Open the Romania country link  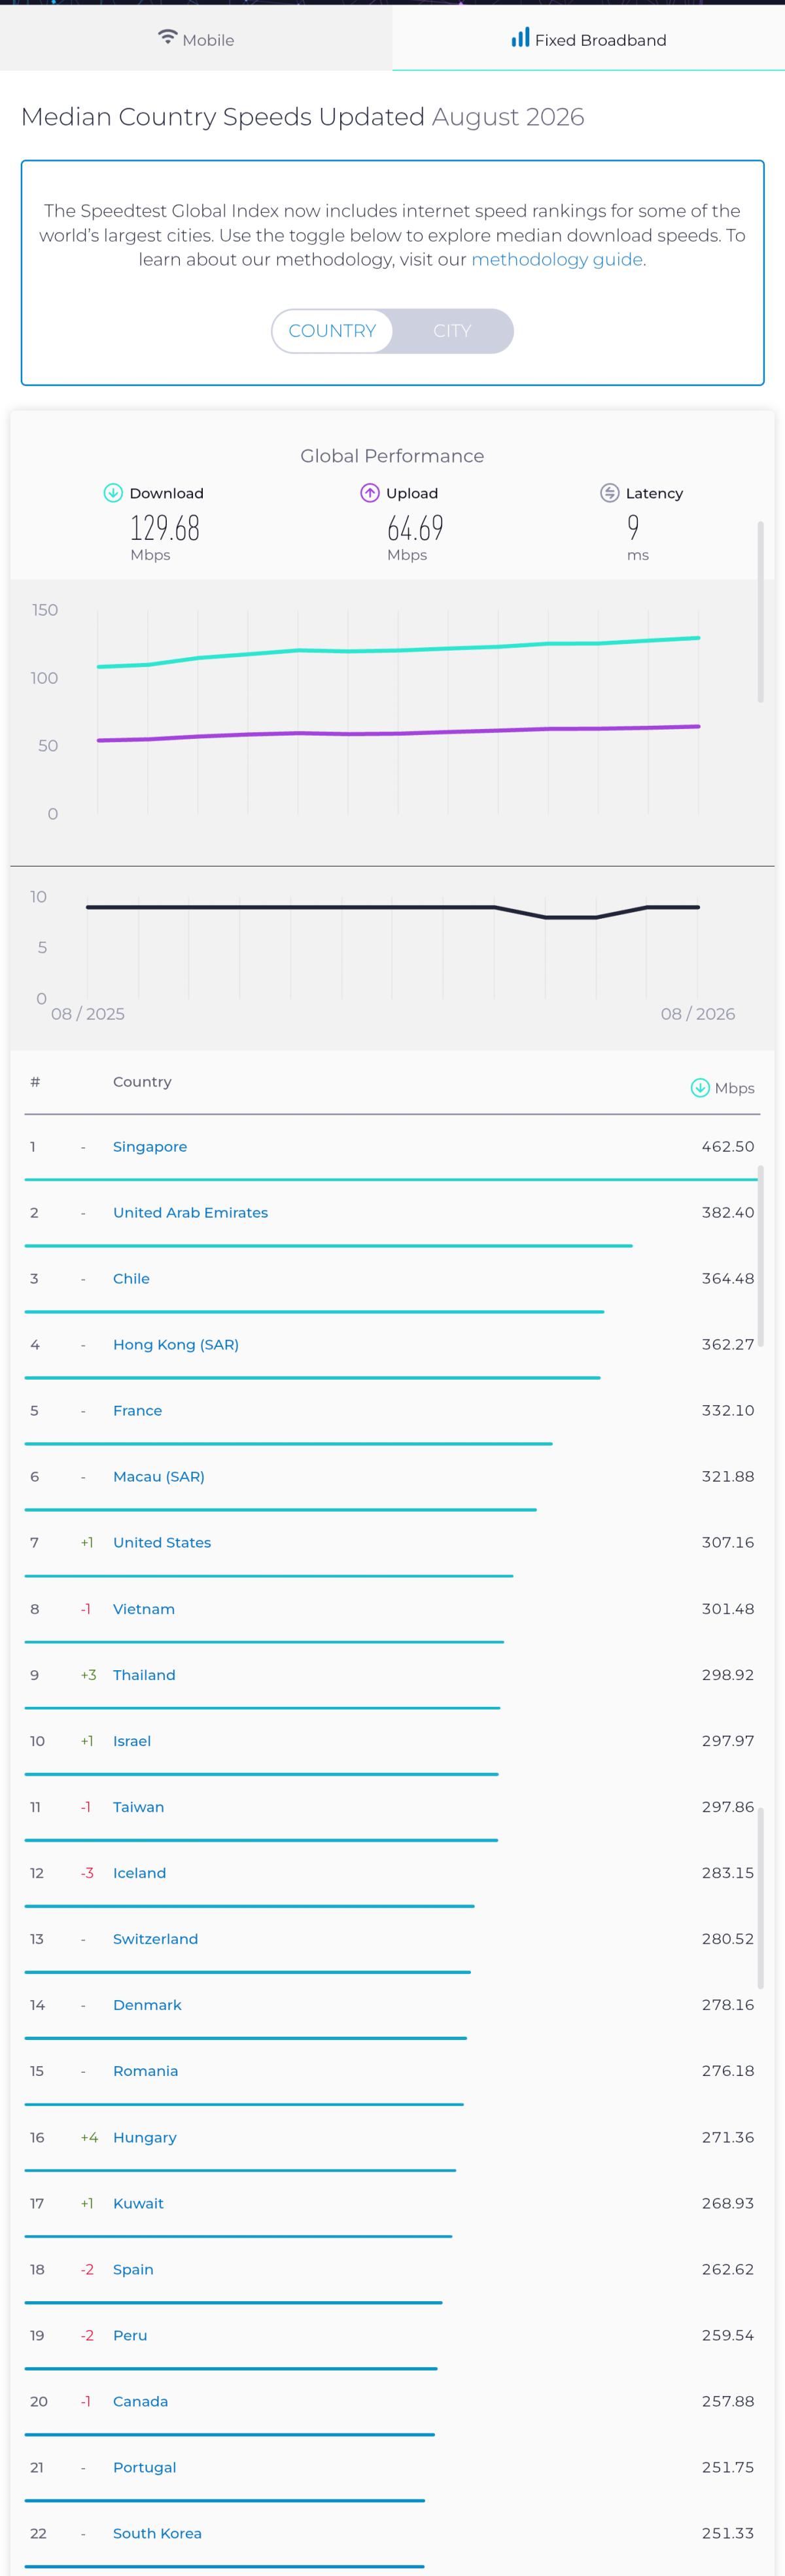[x=145, y=2071]
